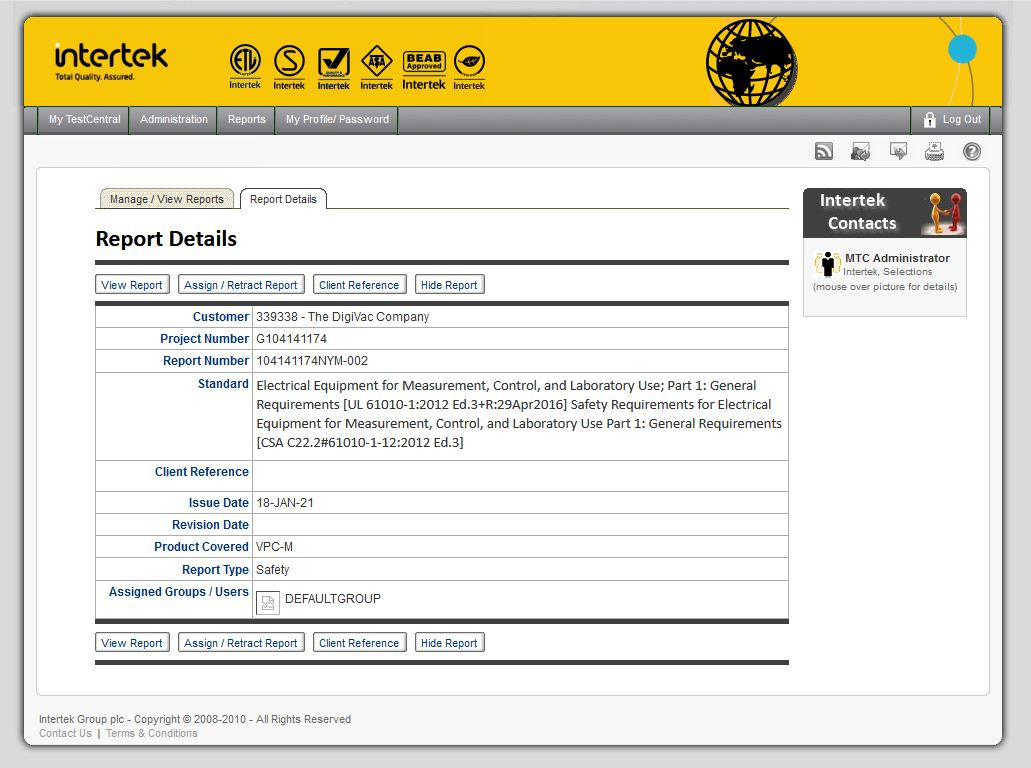Click the MTC Administrator person picture
Viewport: 1031px width, 768px height.
click(x=828, y=264)
